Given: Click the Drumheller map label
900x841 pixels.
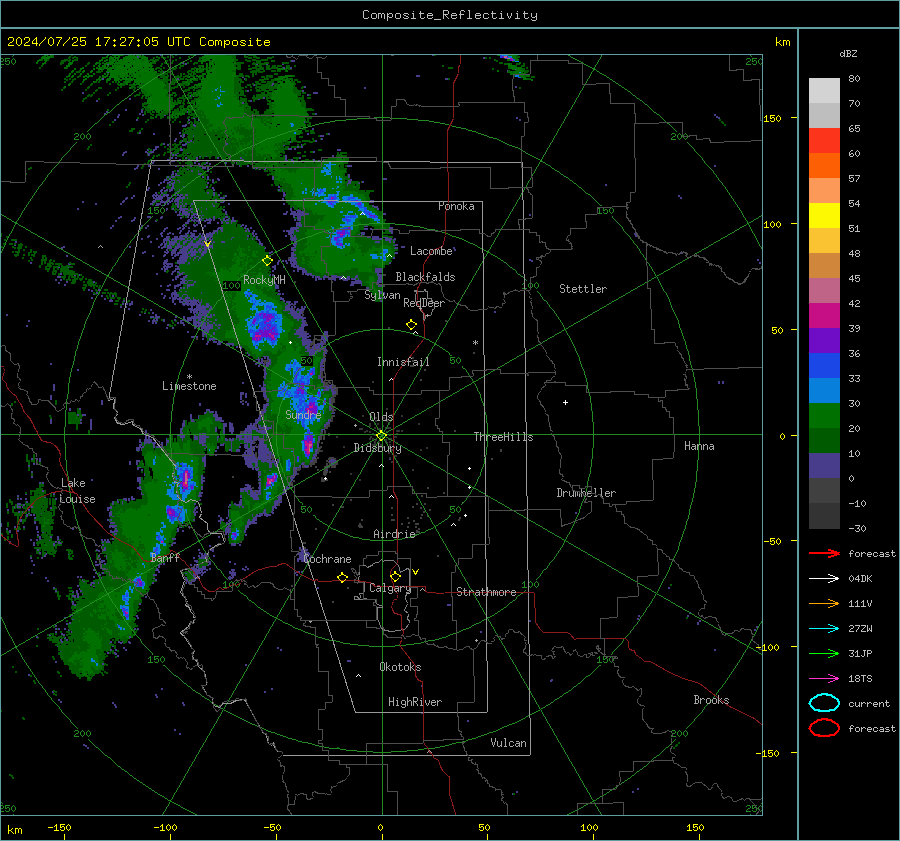Looking at the screenshot, I should [x=586, y=493].
